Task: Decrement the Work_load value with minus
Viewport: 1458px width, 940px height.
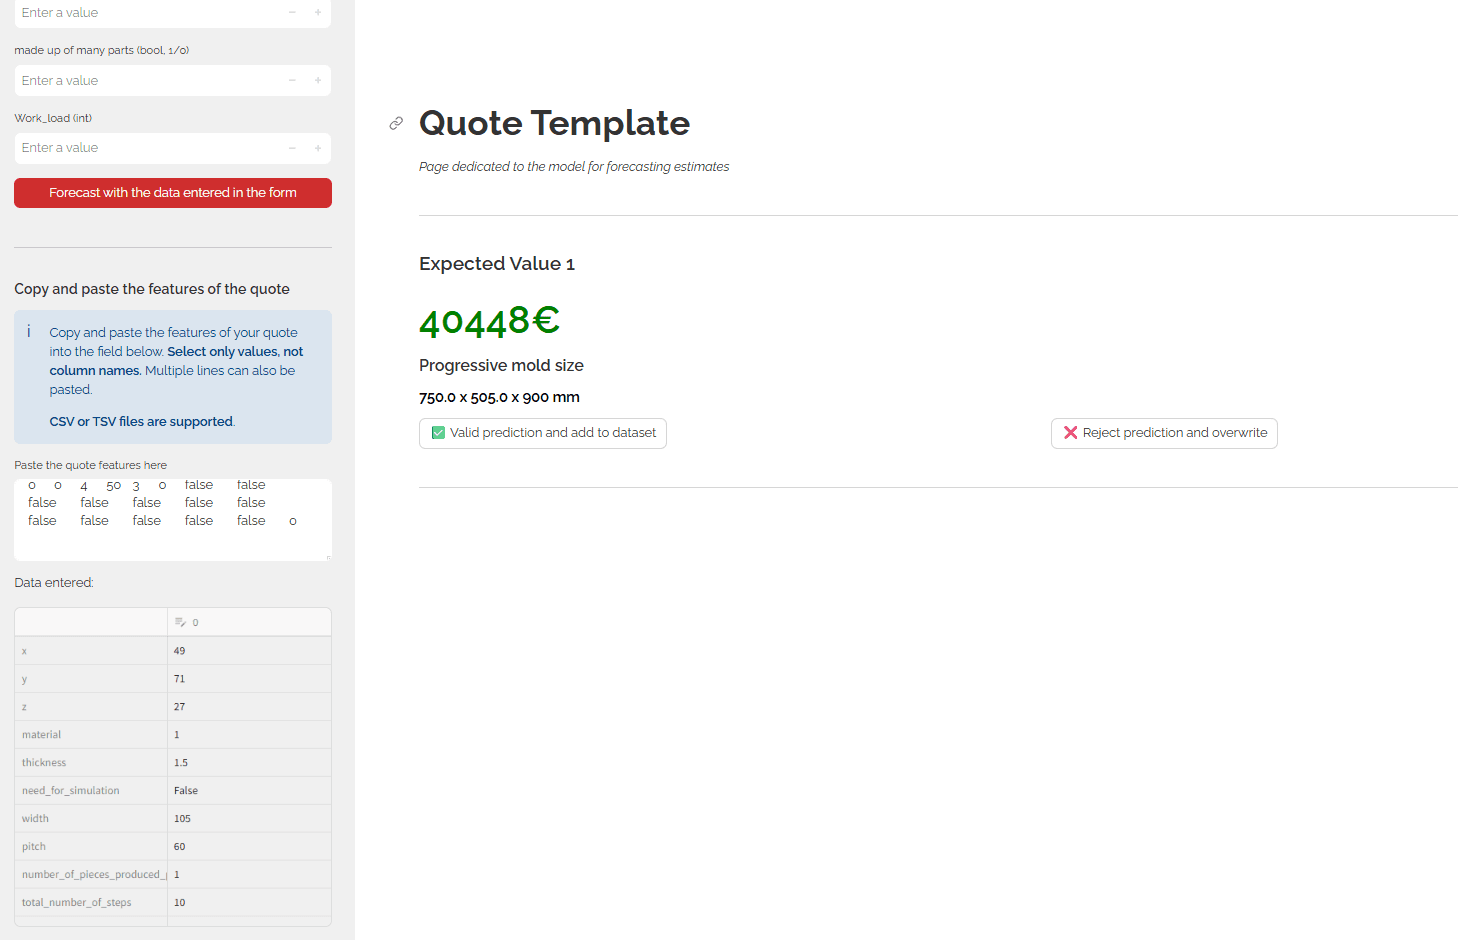Action: click(292, 148)
